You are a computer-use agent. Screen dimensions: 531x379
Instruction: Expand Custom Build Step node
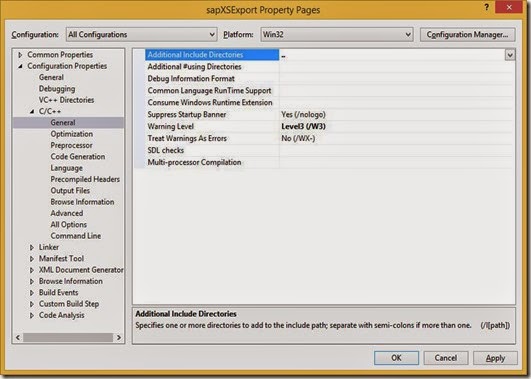coord(32,304)
